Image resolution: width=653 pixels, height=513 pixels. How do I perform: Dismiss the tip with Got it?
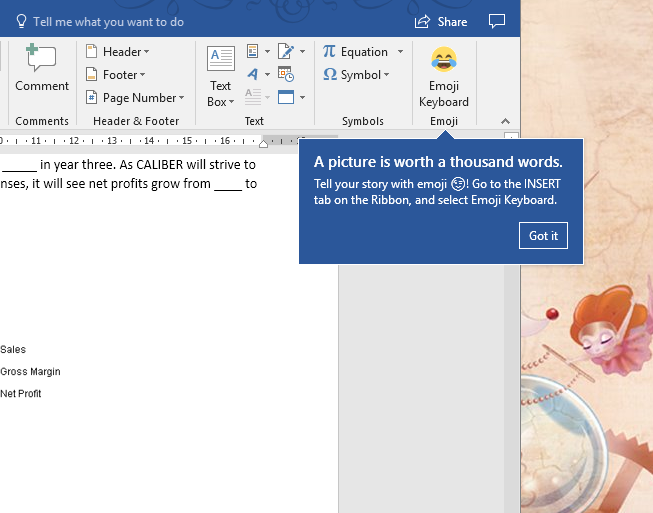pyautogui.click(x=543, y=236)
